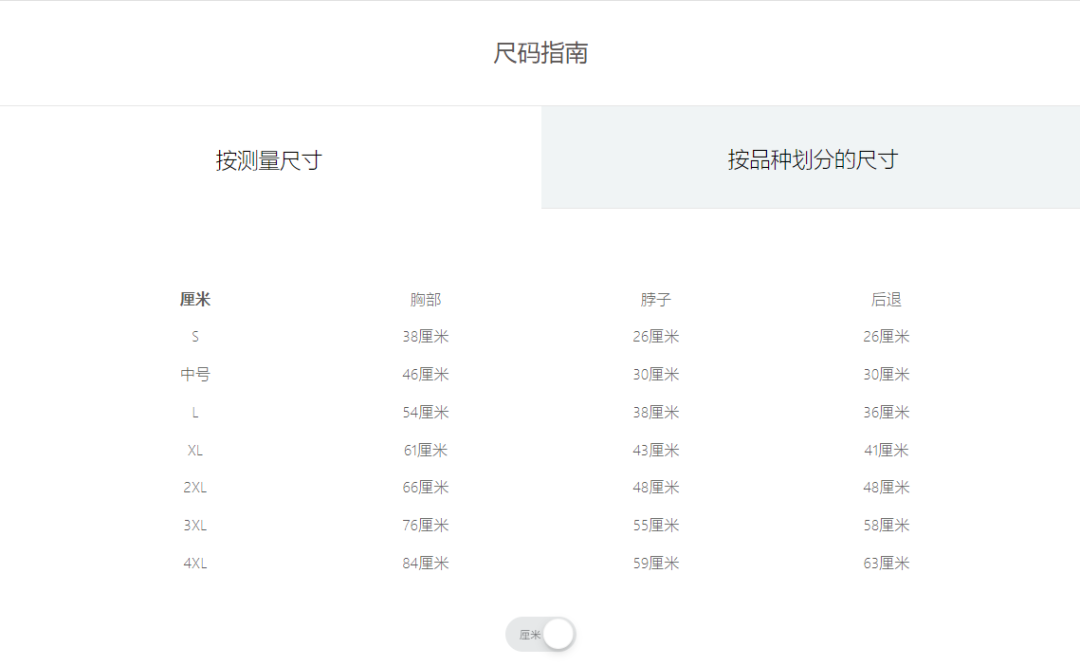
Task: Click the round knob on the unit switch
Action: (x=560, y=634)
